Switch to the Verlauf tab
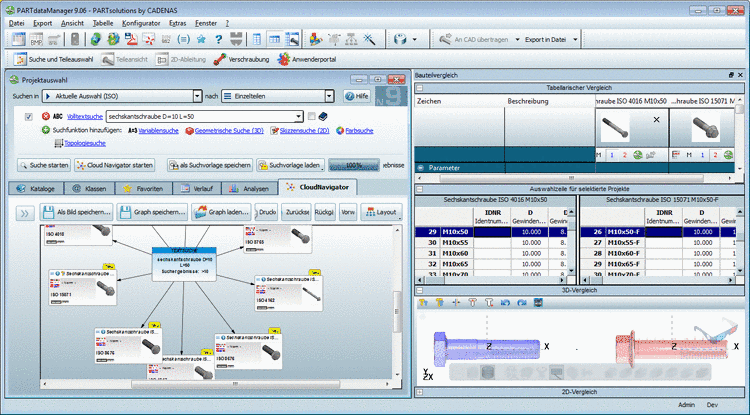Image resolution: width=750 pixels, height=415 pixels. tap(197, 188)
